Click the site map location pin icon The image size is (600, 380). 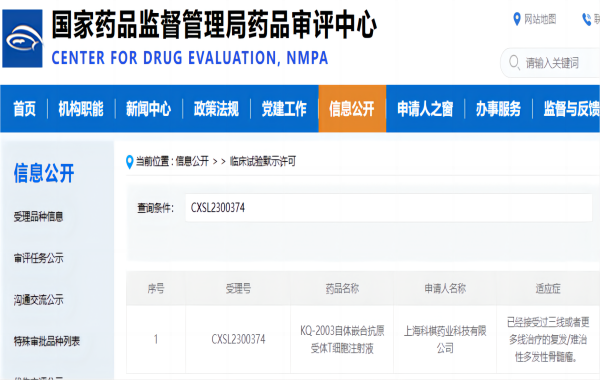517,19
